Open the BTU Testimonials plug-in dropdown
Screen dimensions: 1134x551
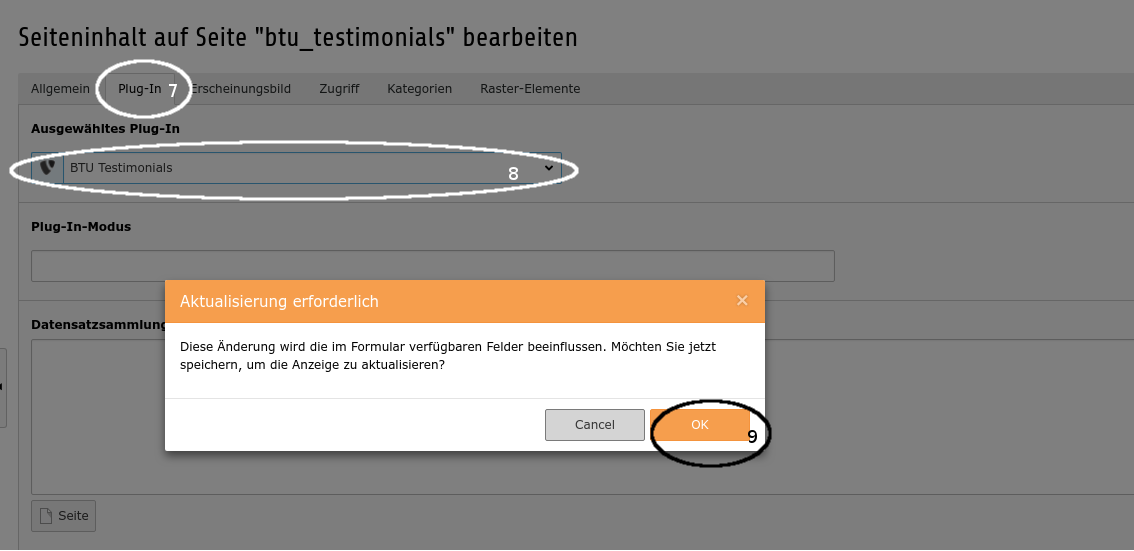[300, 168]
